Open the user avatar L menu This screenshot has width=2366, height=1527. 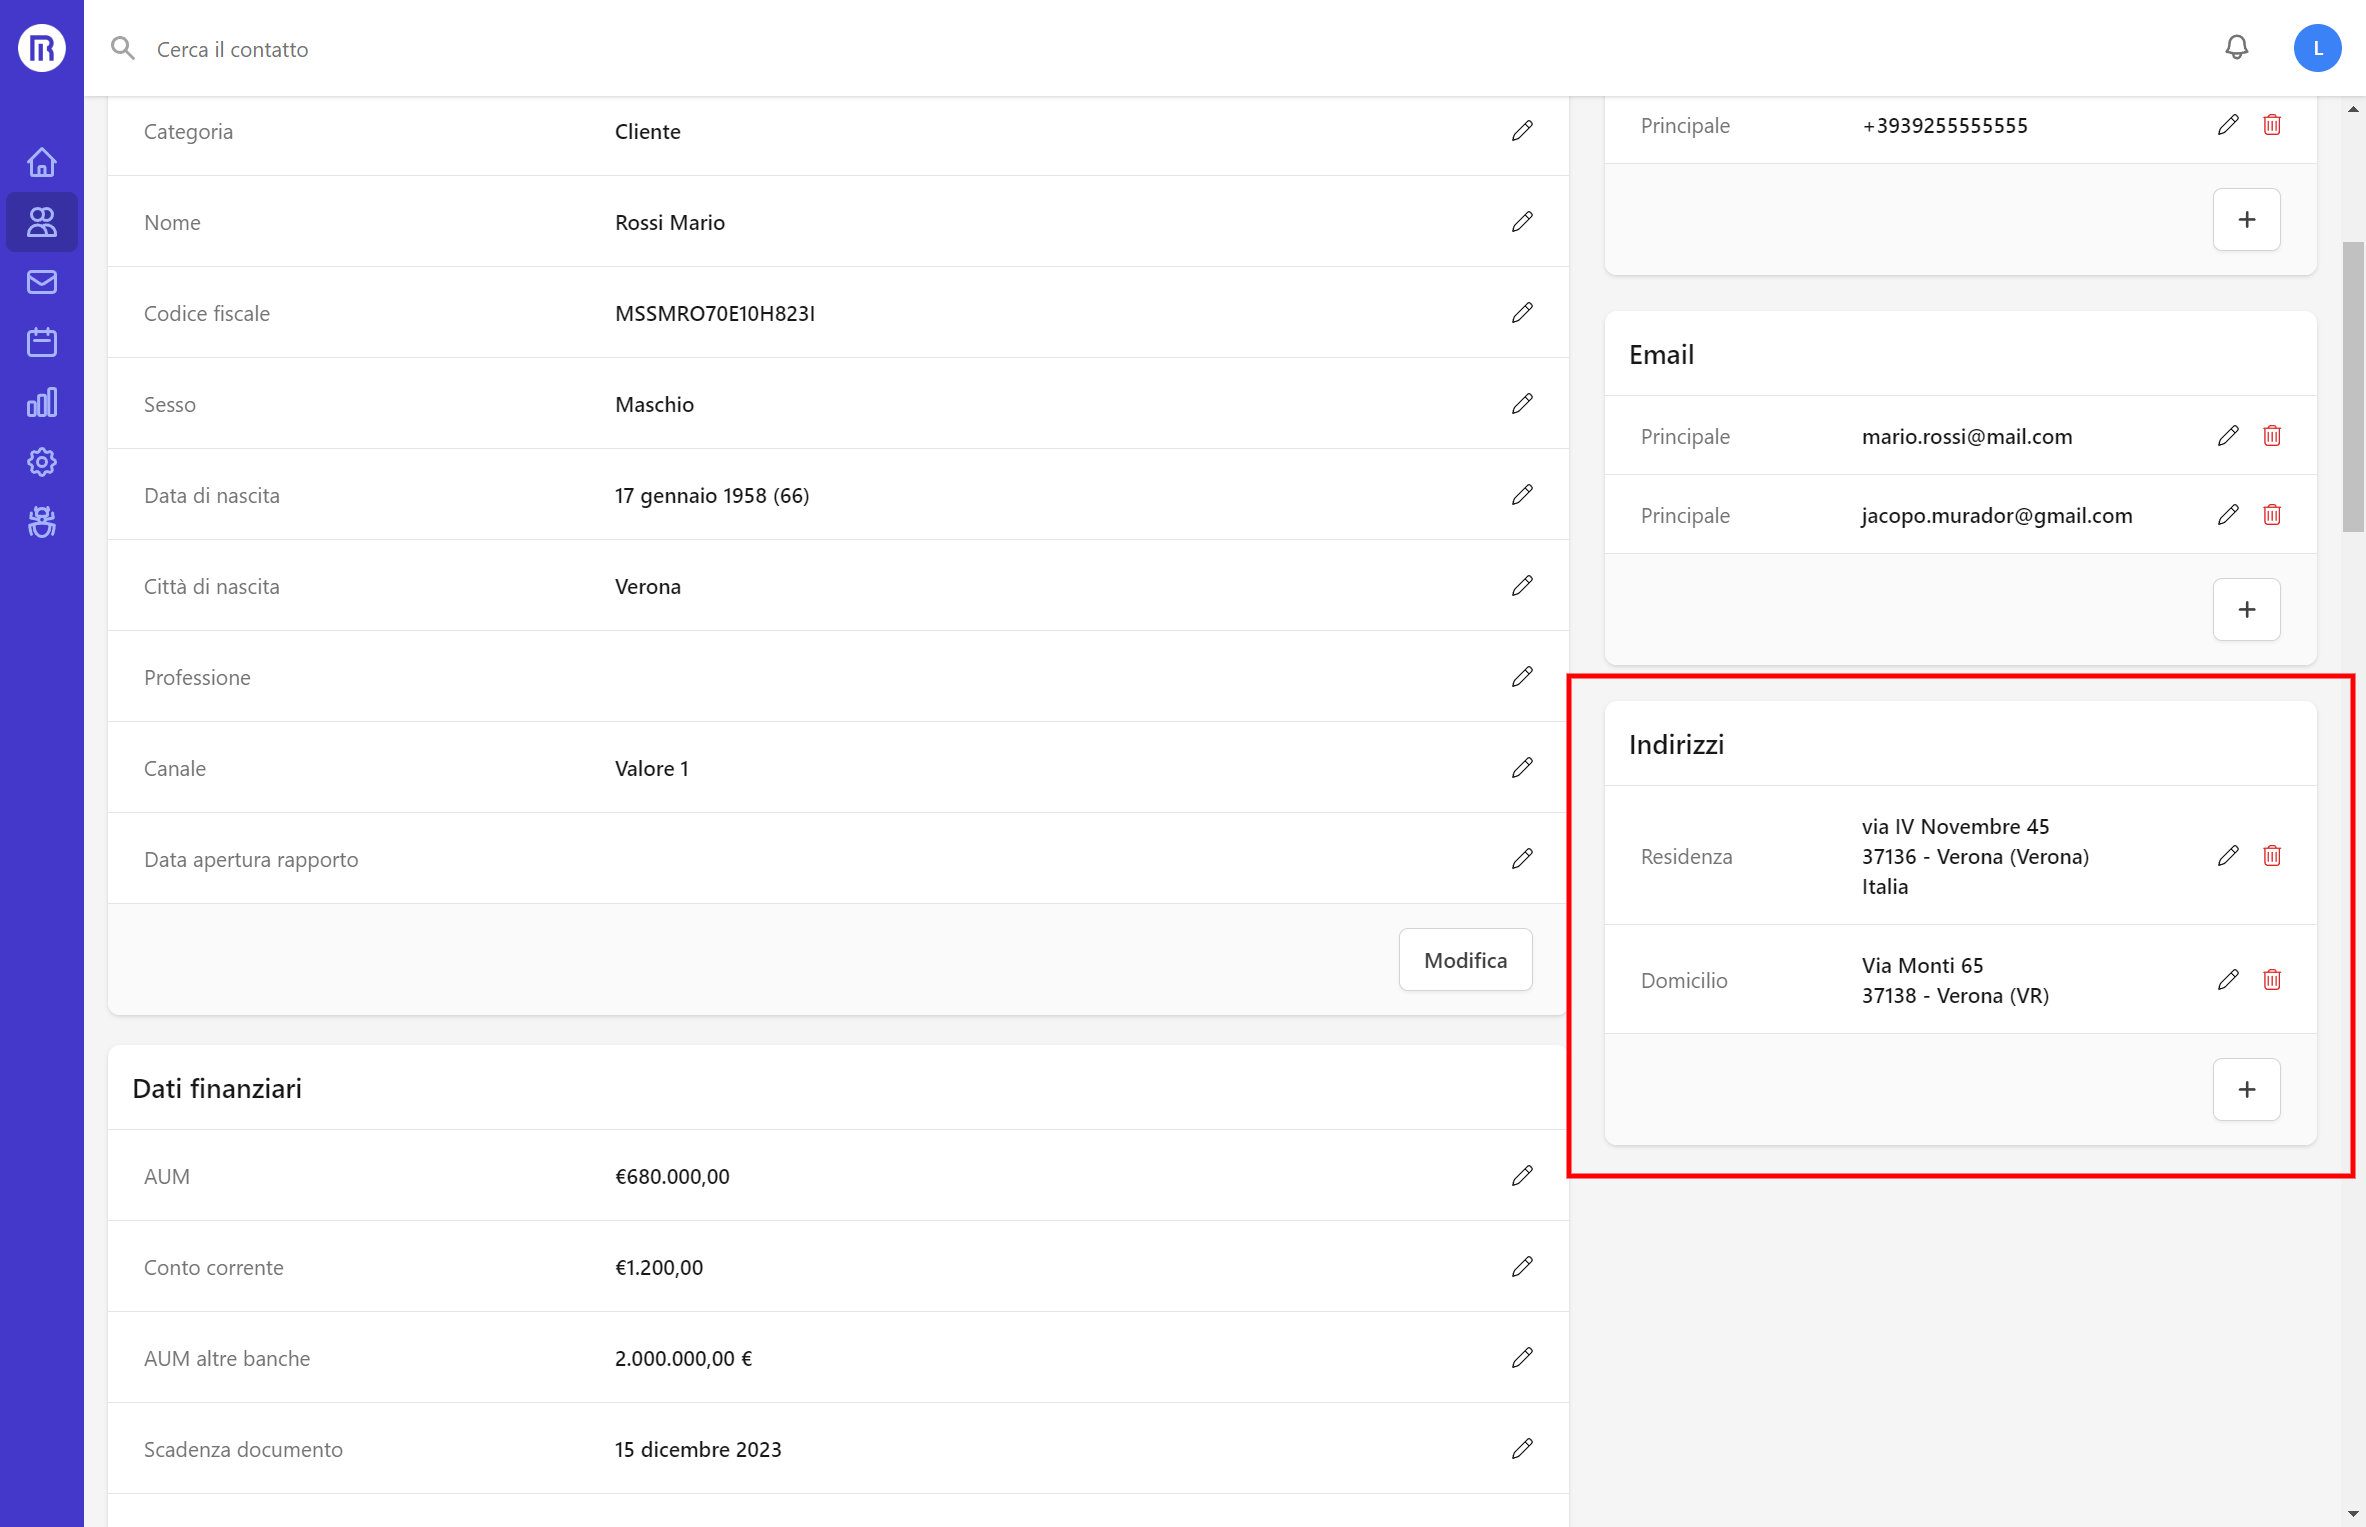pos(2316,48)
